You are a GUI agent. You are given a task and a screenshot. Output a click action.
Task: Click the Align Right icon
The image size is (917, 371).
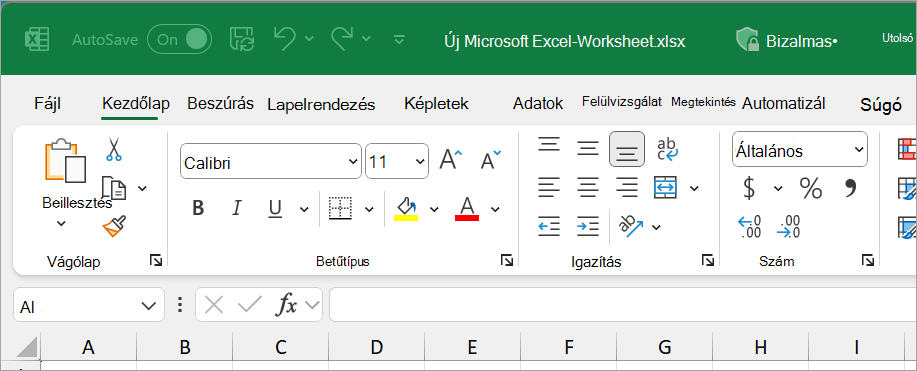[x=627, y=187]
